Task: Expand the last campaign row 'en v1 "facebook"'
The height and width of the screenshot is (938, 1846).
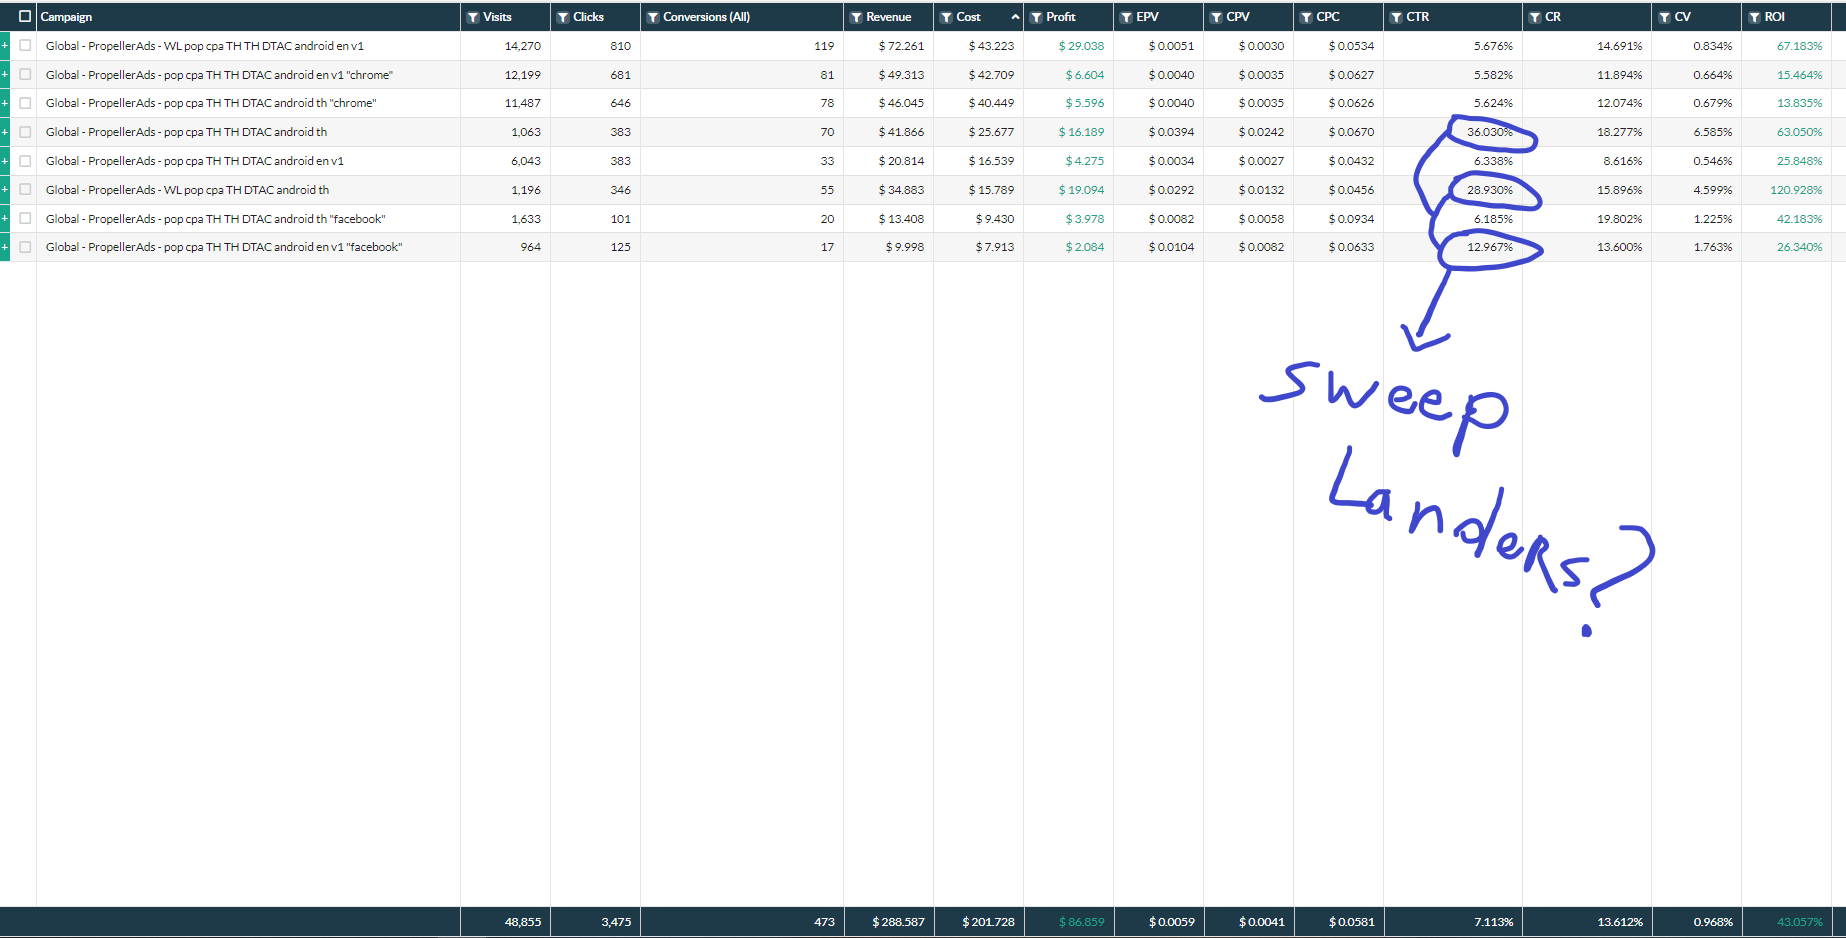Action: coord(5,247)
